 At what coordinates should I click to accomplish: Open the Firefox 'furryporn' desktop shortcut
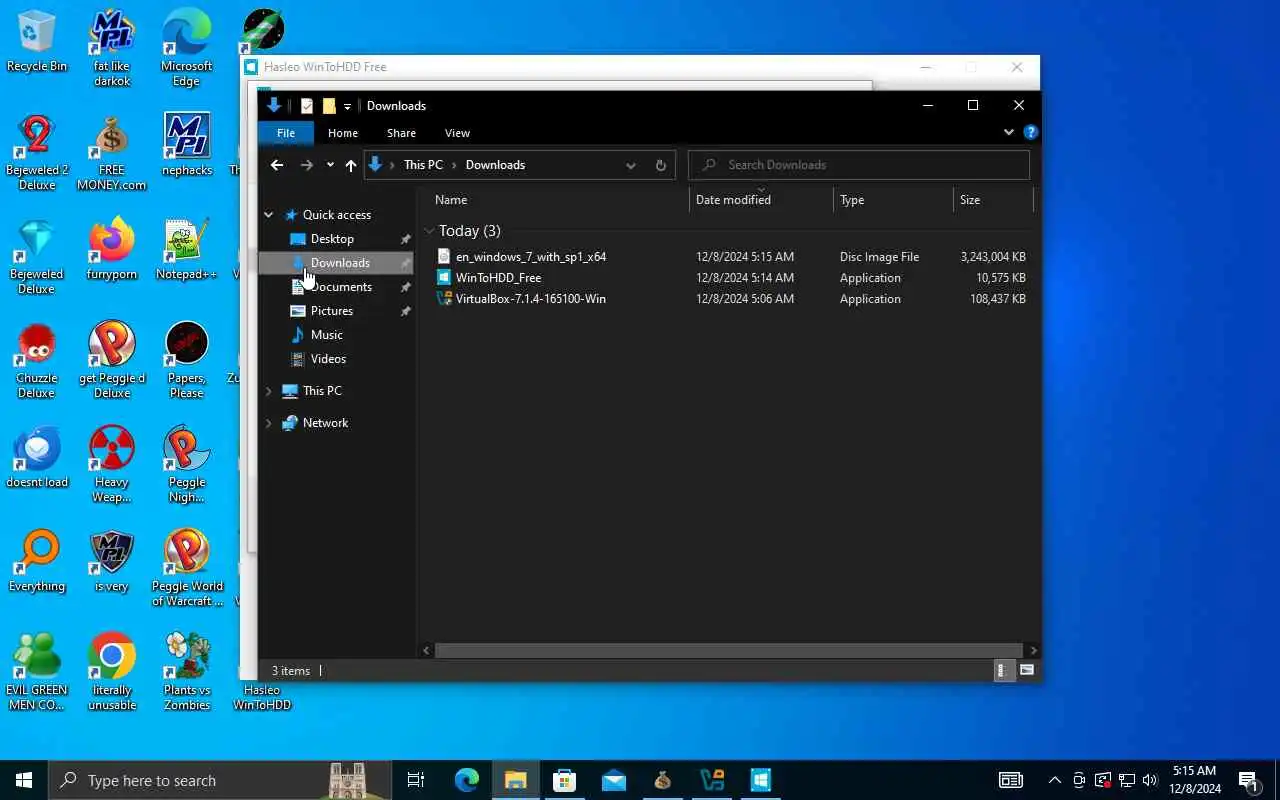coord(112,249)
